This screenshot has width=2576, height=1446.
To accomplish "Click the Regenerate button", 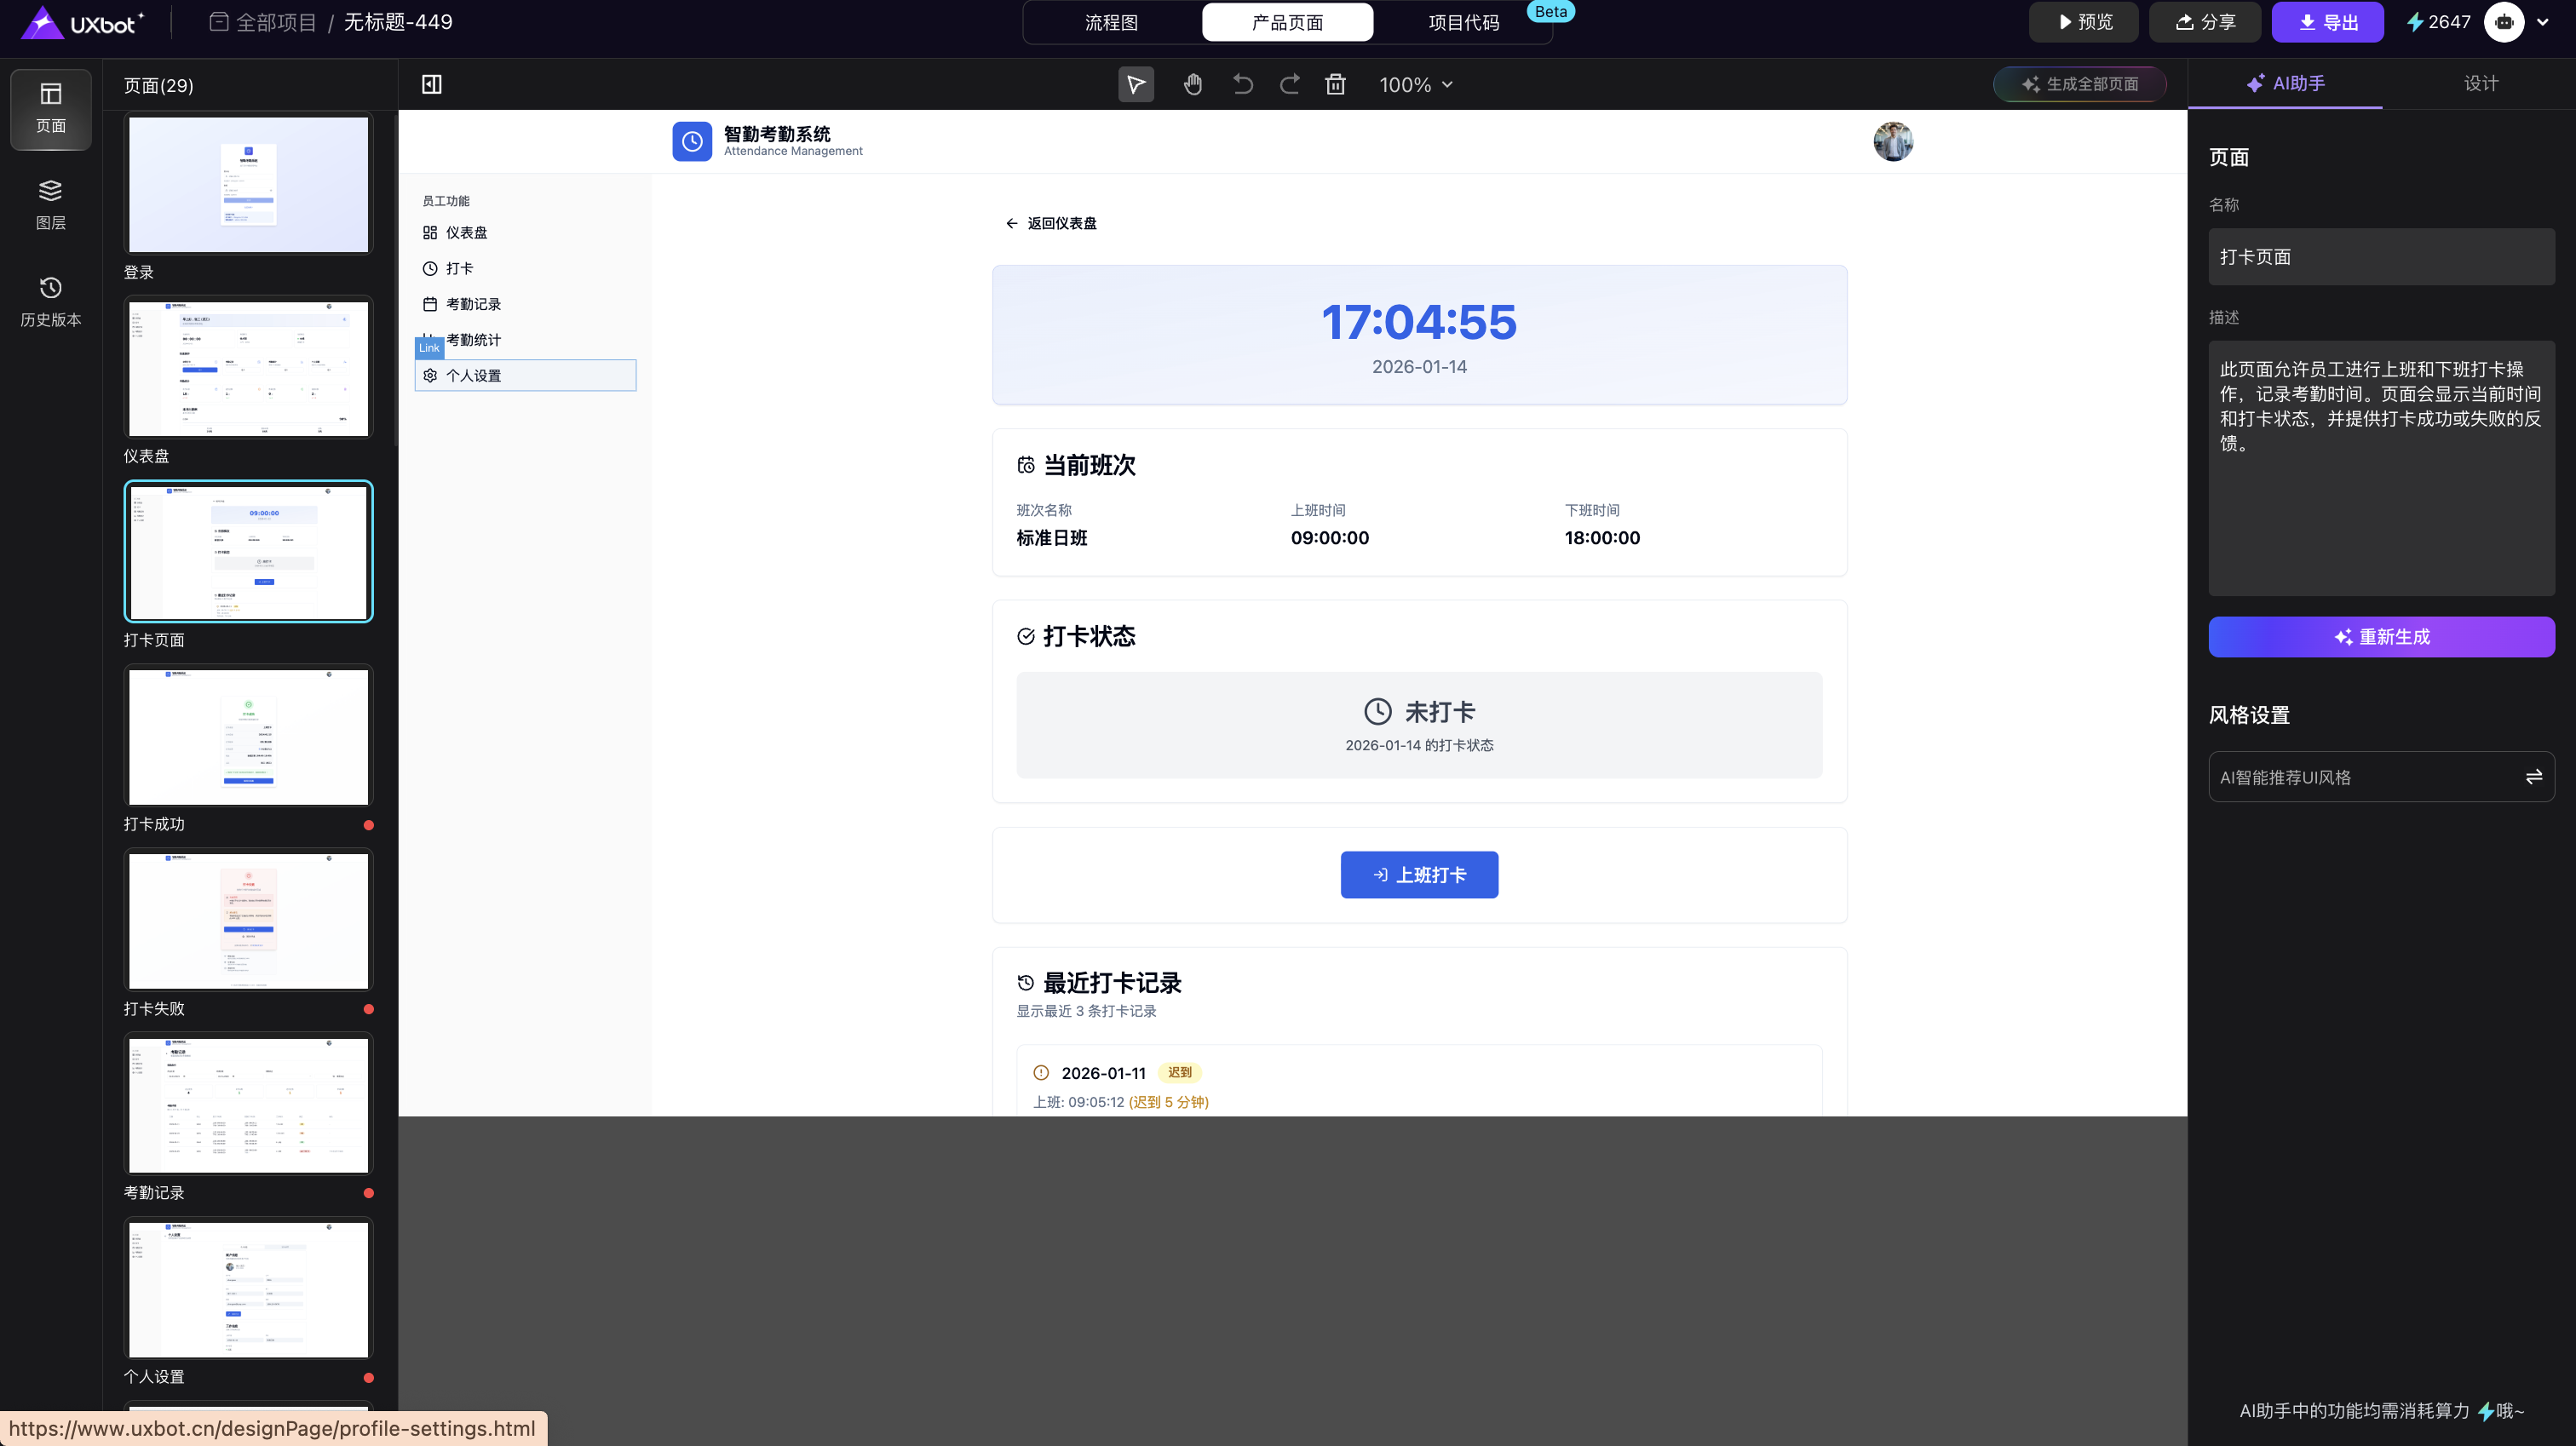I will coord(2380,637).
